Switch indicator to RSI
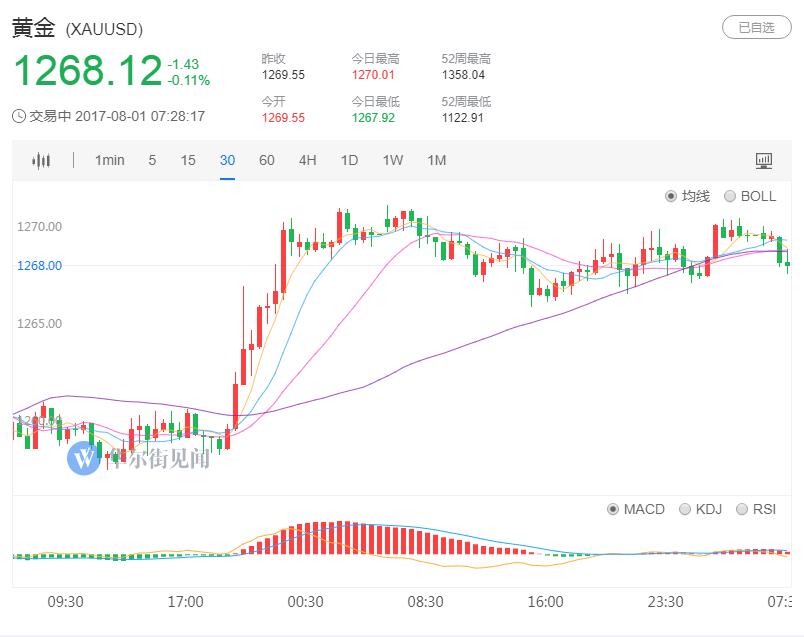This screenshot has height=637, width=804. coord(758,509)
